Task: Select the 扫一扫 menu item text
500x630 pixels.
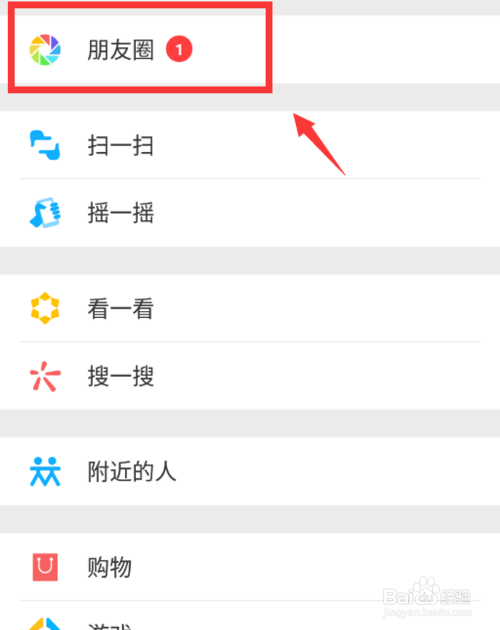Action: click(121, 145)
